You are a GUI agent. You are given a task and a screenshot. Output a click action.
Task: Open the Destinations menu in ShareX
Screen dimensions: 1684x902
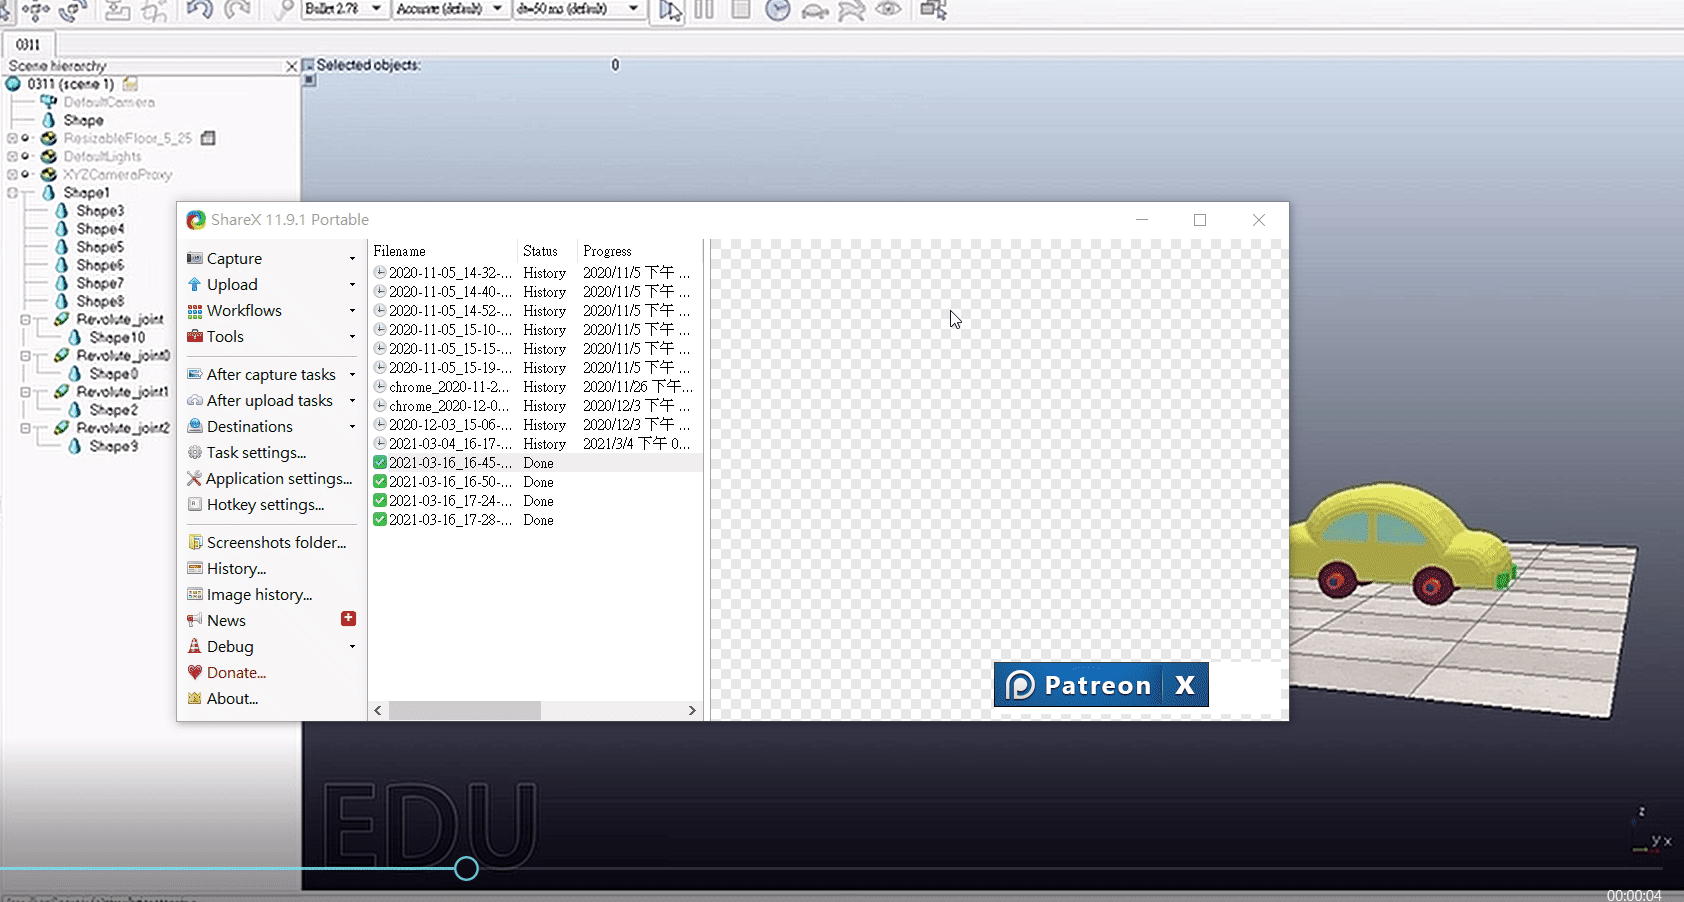(x=271, y=427)
